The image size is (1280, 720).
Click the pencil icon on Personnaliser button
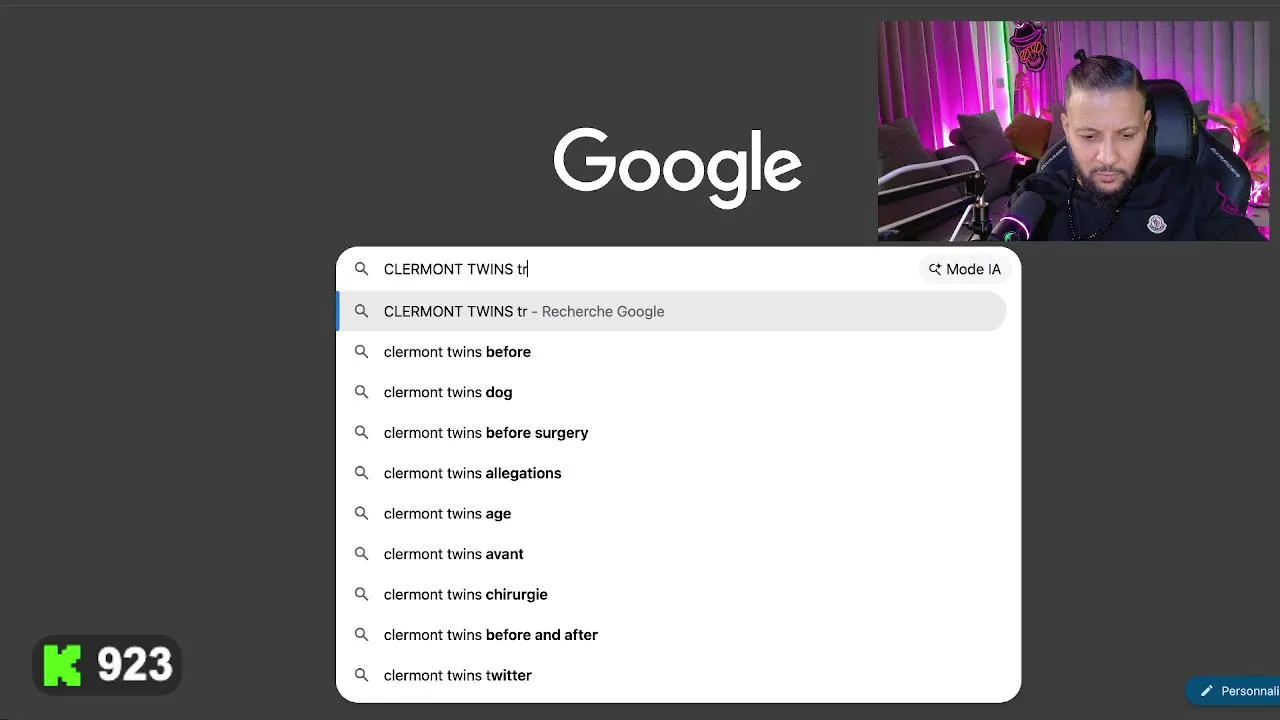[1207, 691]
